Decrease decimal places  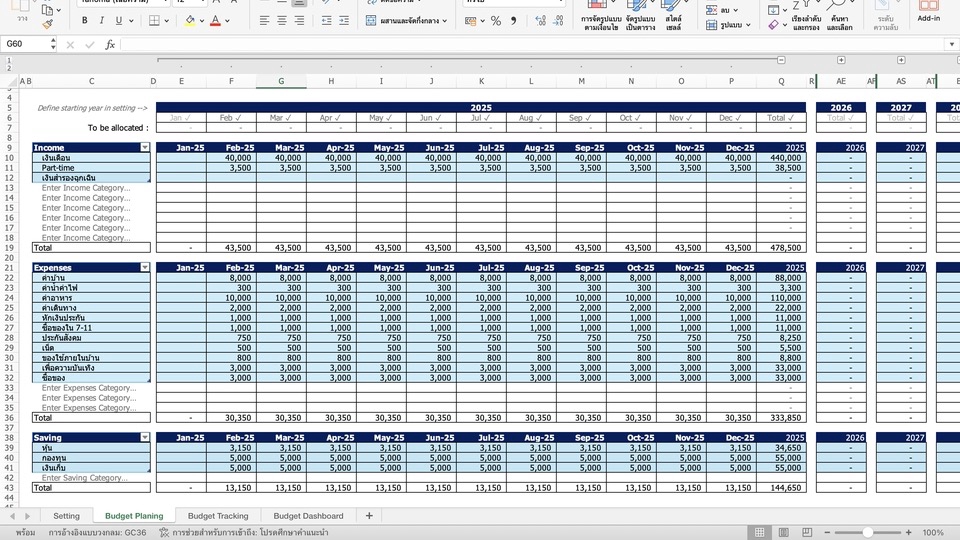pos(558,20)
